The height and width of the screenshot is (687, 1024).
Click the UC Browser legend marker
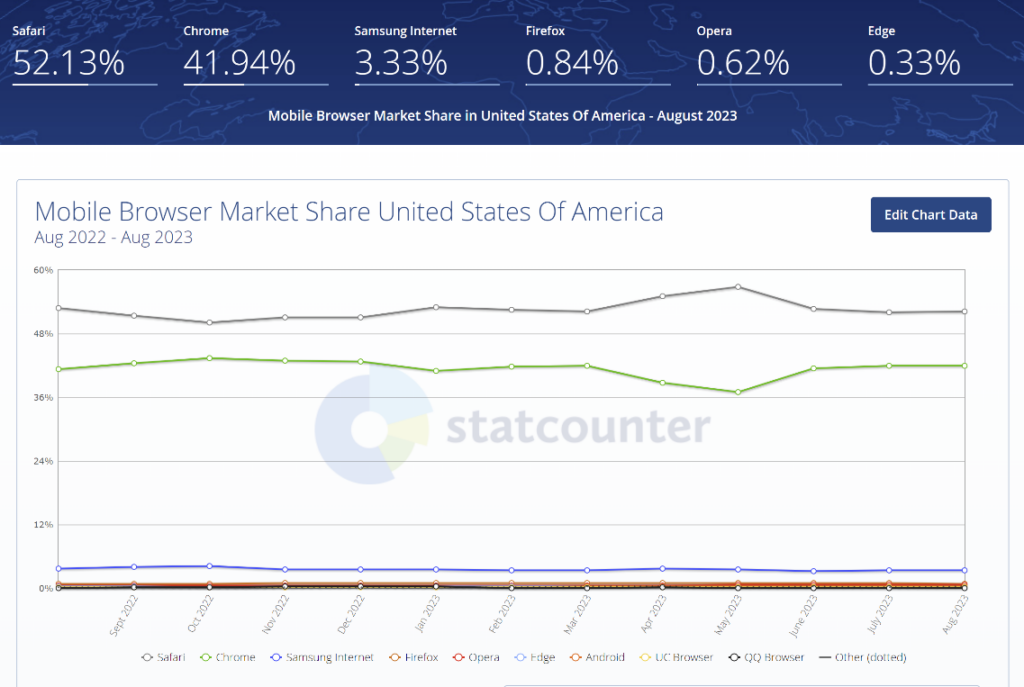click(644, 657)
